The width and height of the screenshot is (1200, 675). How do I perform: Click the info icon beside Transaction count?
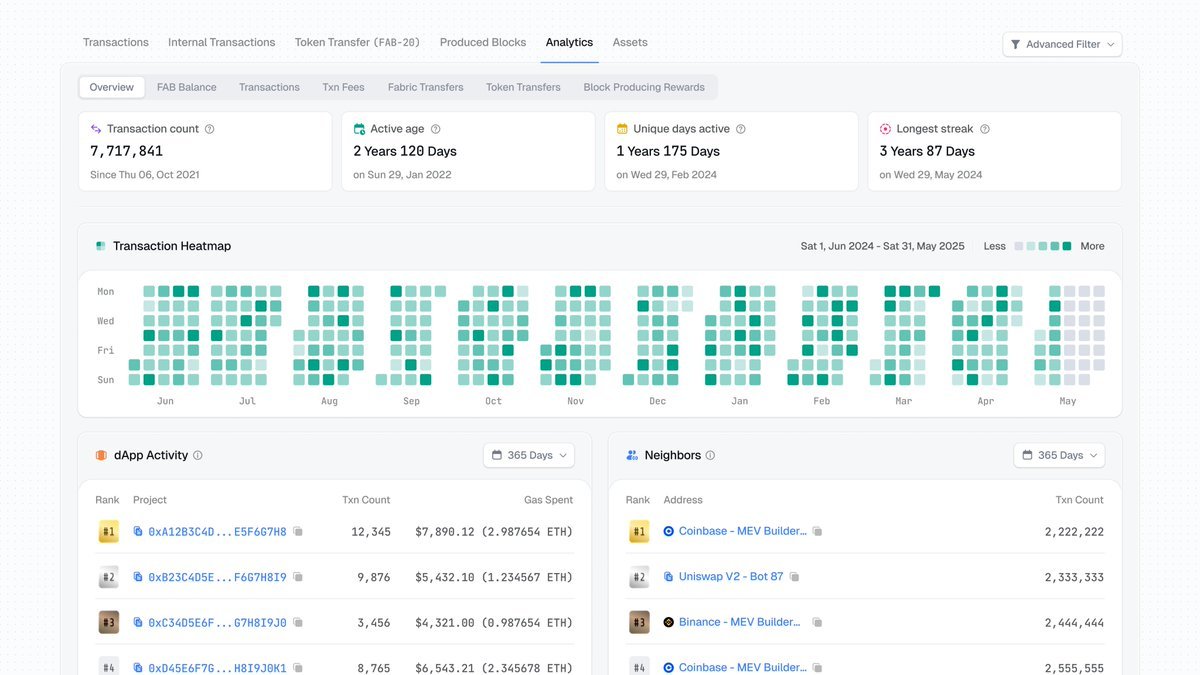pos(209,129)
